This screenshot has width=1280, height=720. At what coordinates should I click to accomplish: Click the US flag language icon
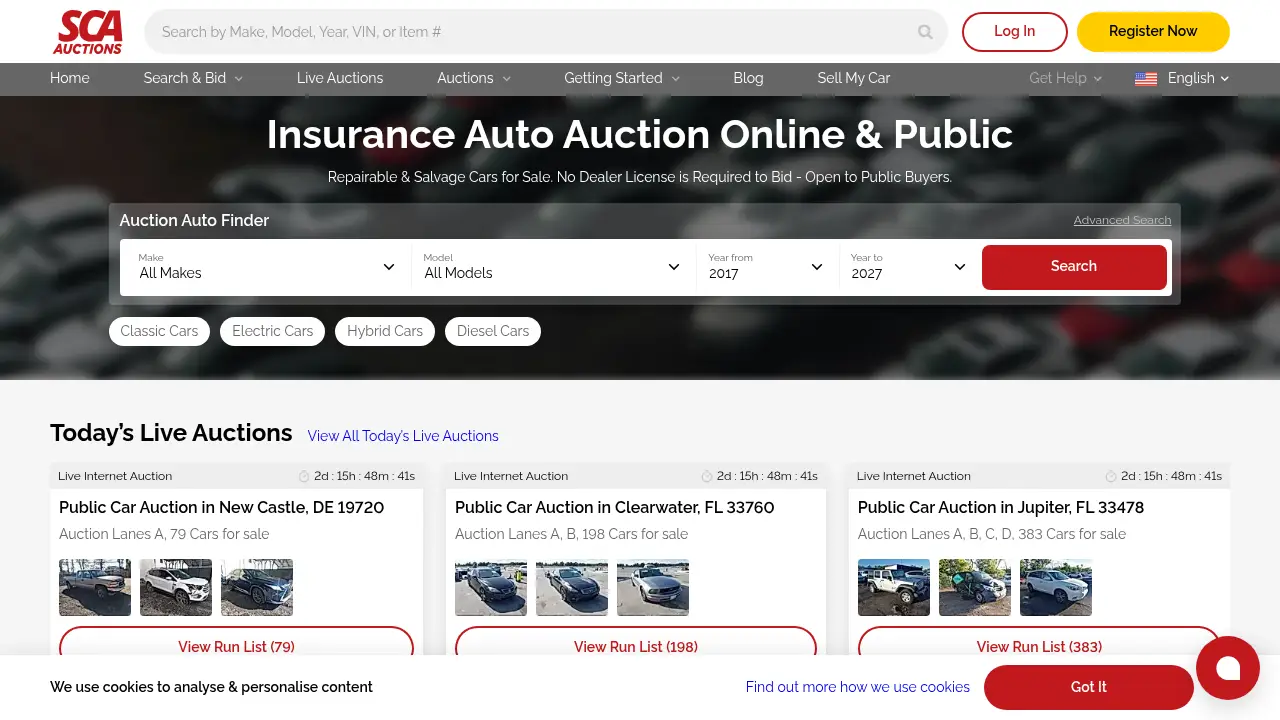1146,79
